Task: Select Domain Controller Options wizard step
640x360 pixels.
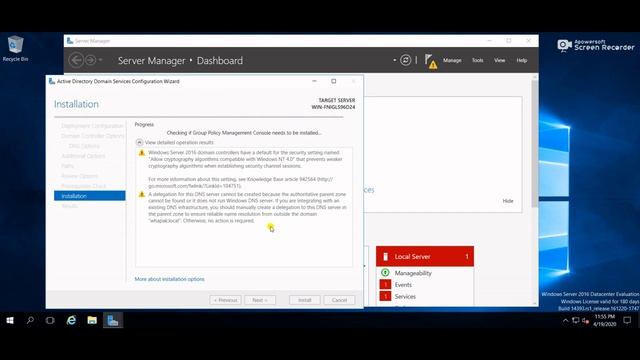Action: pyautogui.click(x=93, y=136)
